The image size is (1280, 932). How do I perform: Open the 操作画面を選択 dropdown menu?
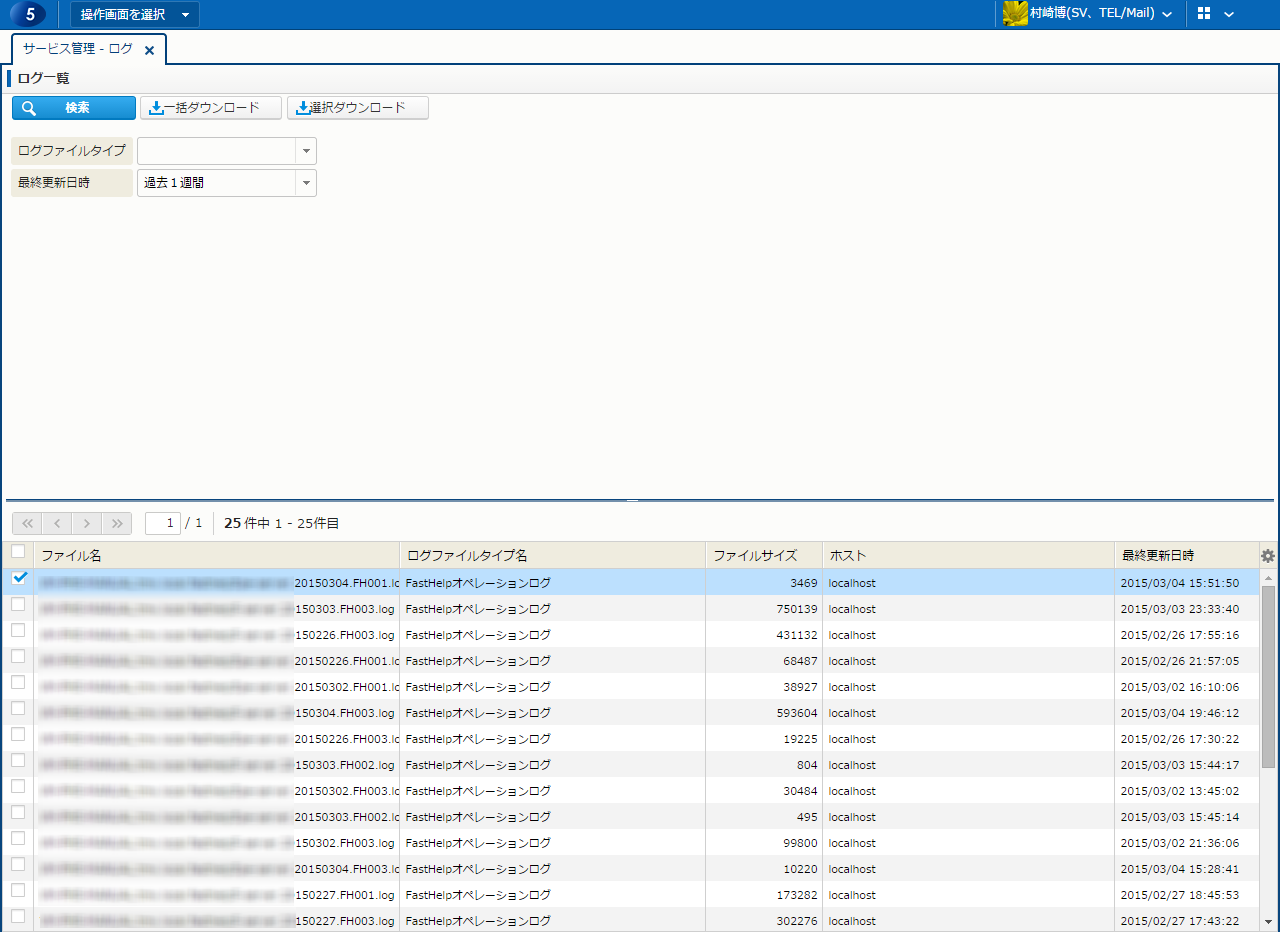(x=134, y=14)
